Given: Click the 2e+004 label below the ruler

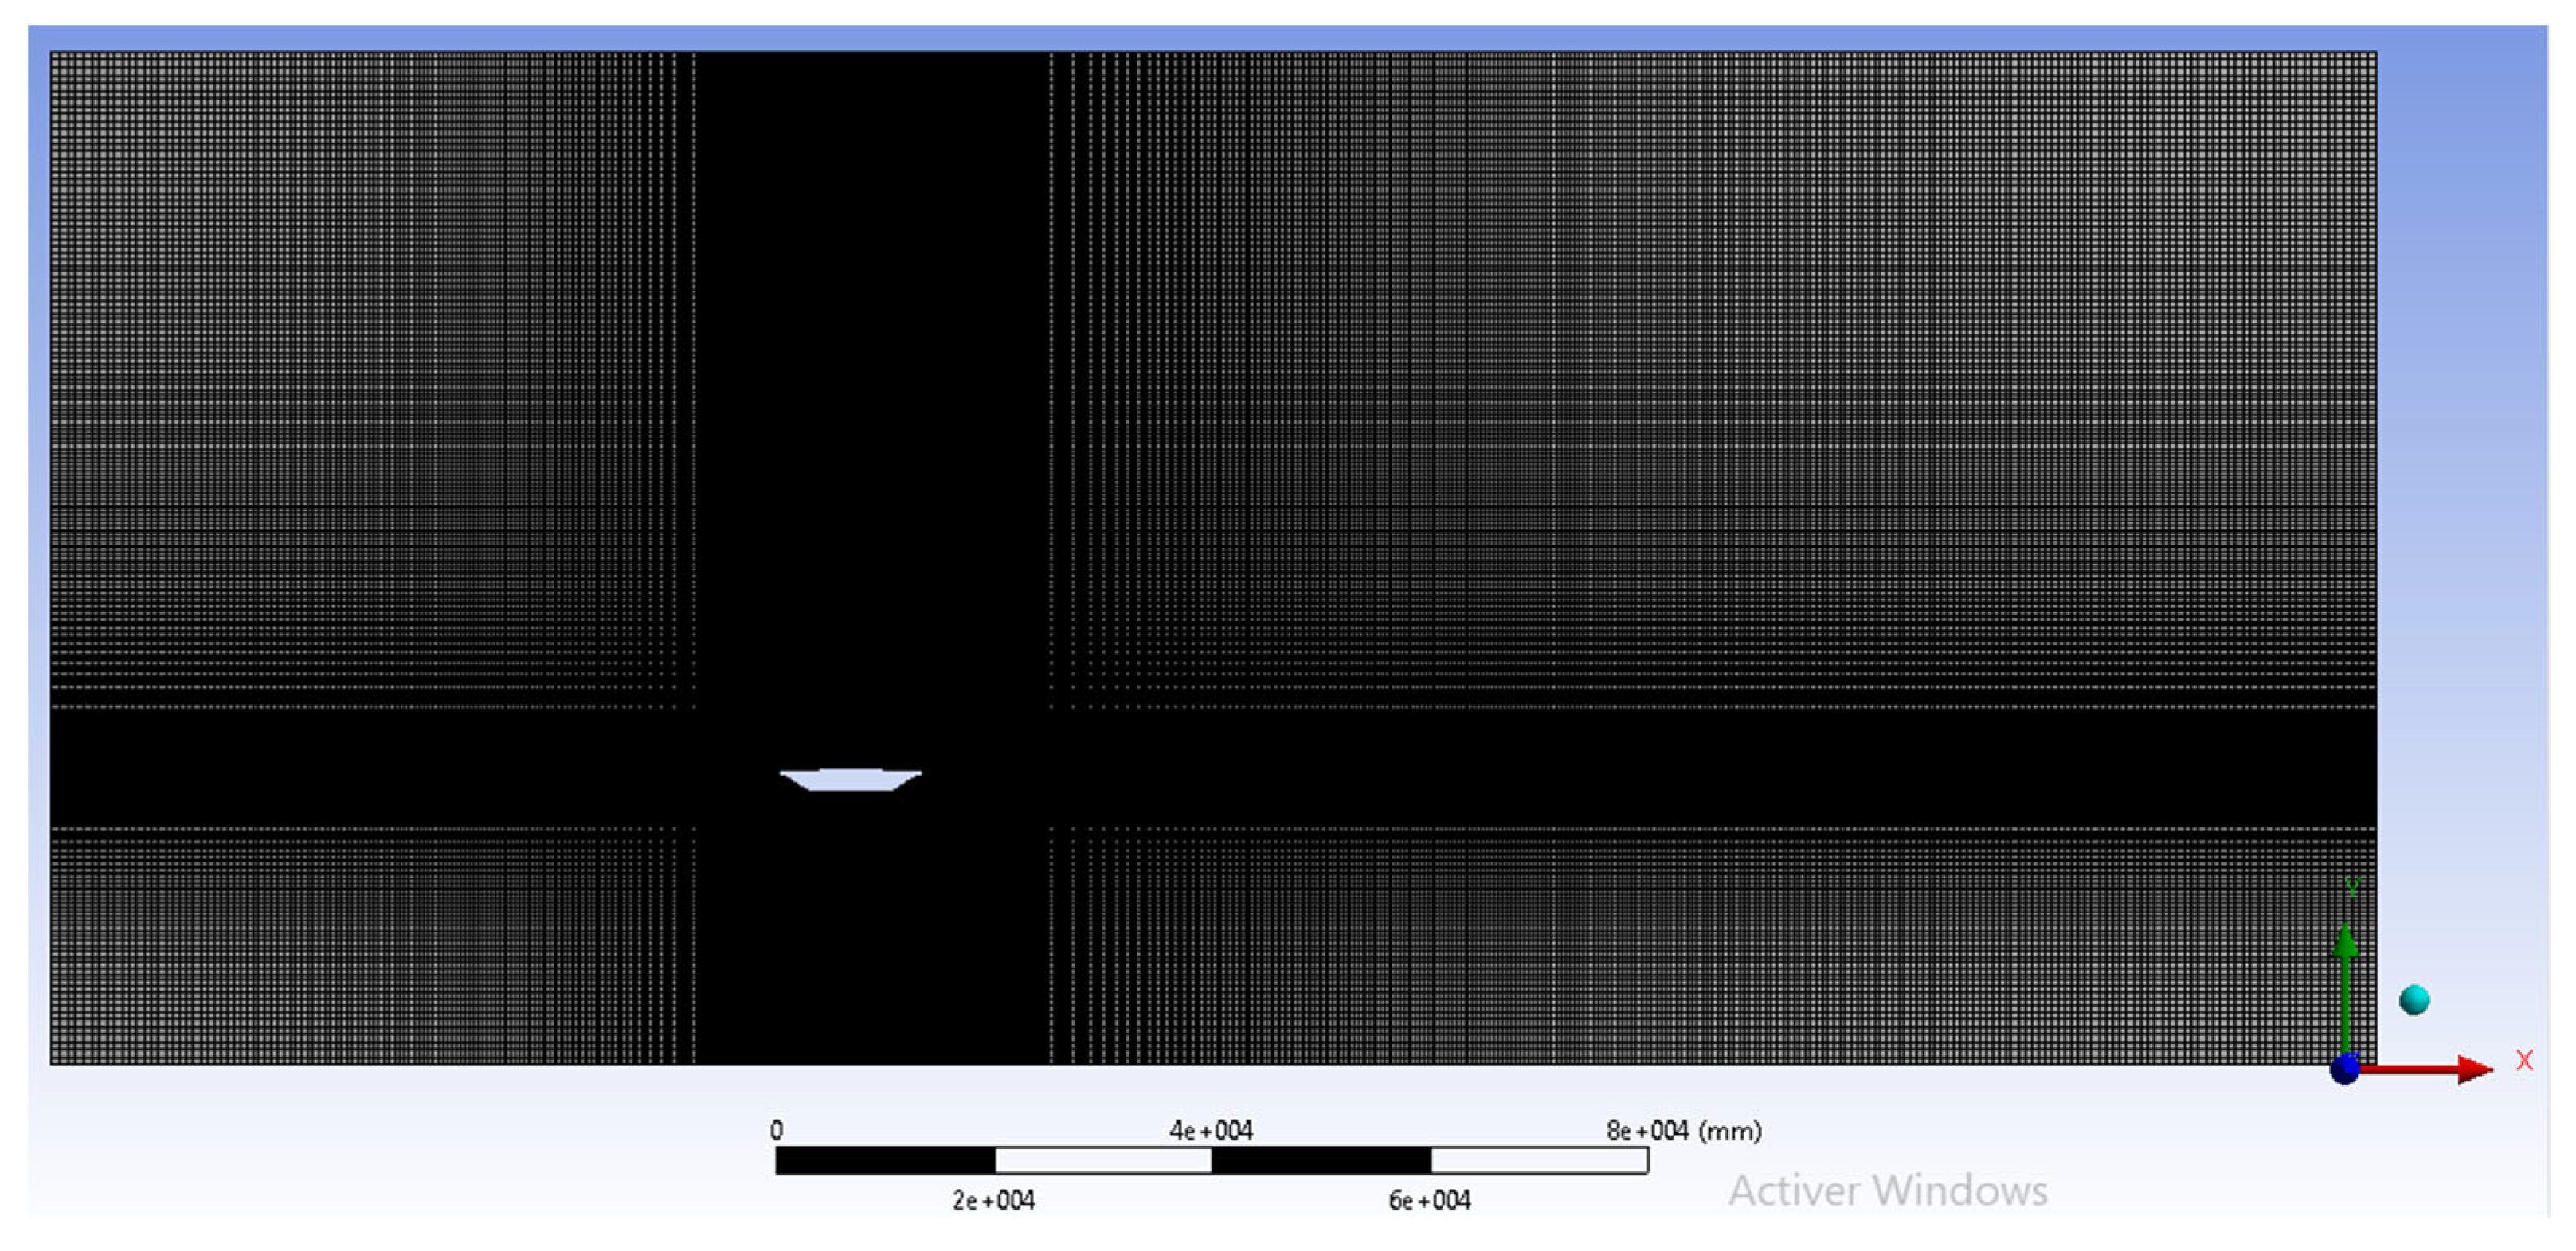Looking at the screenshot, I should (x=993, y=1200).
